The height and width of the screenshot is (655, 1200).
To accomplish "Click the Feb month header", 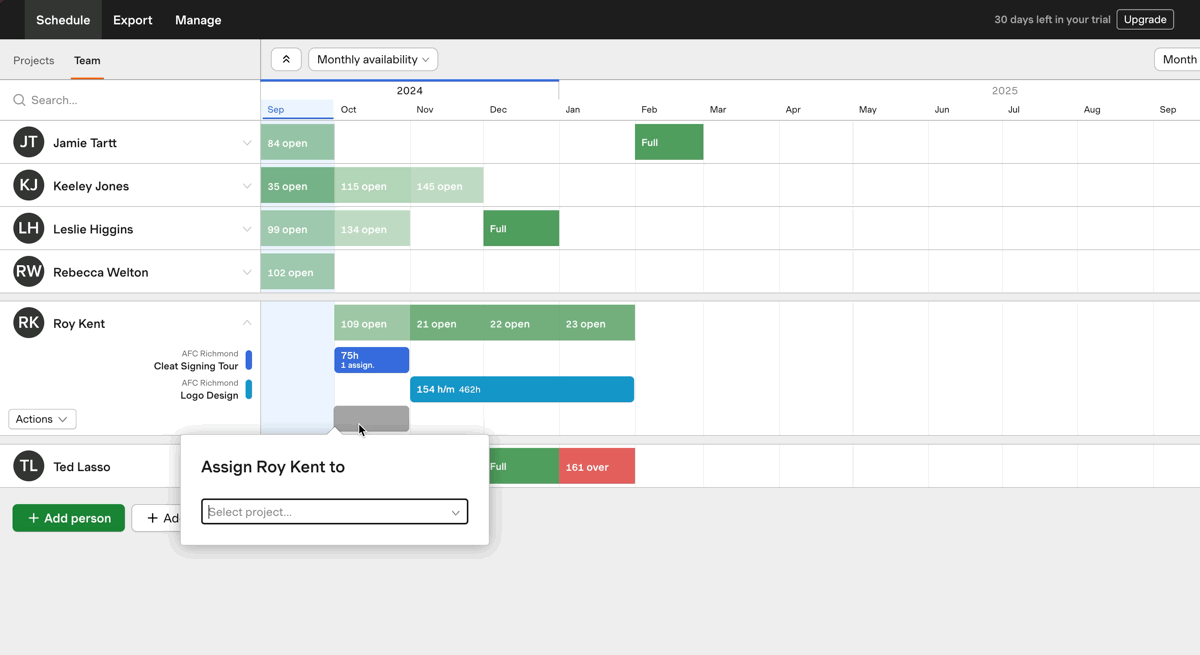I will pos(649,110).
